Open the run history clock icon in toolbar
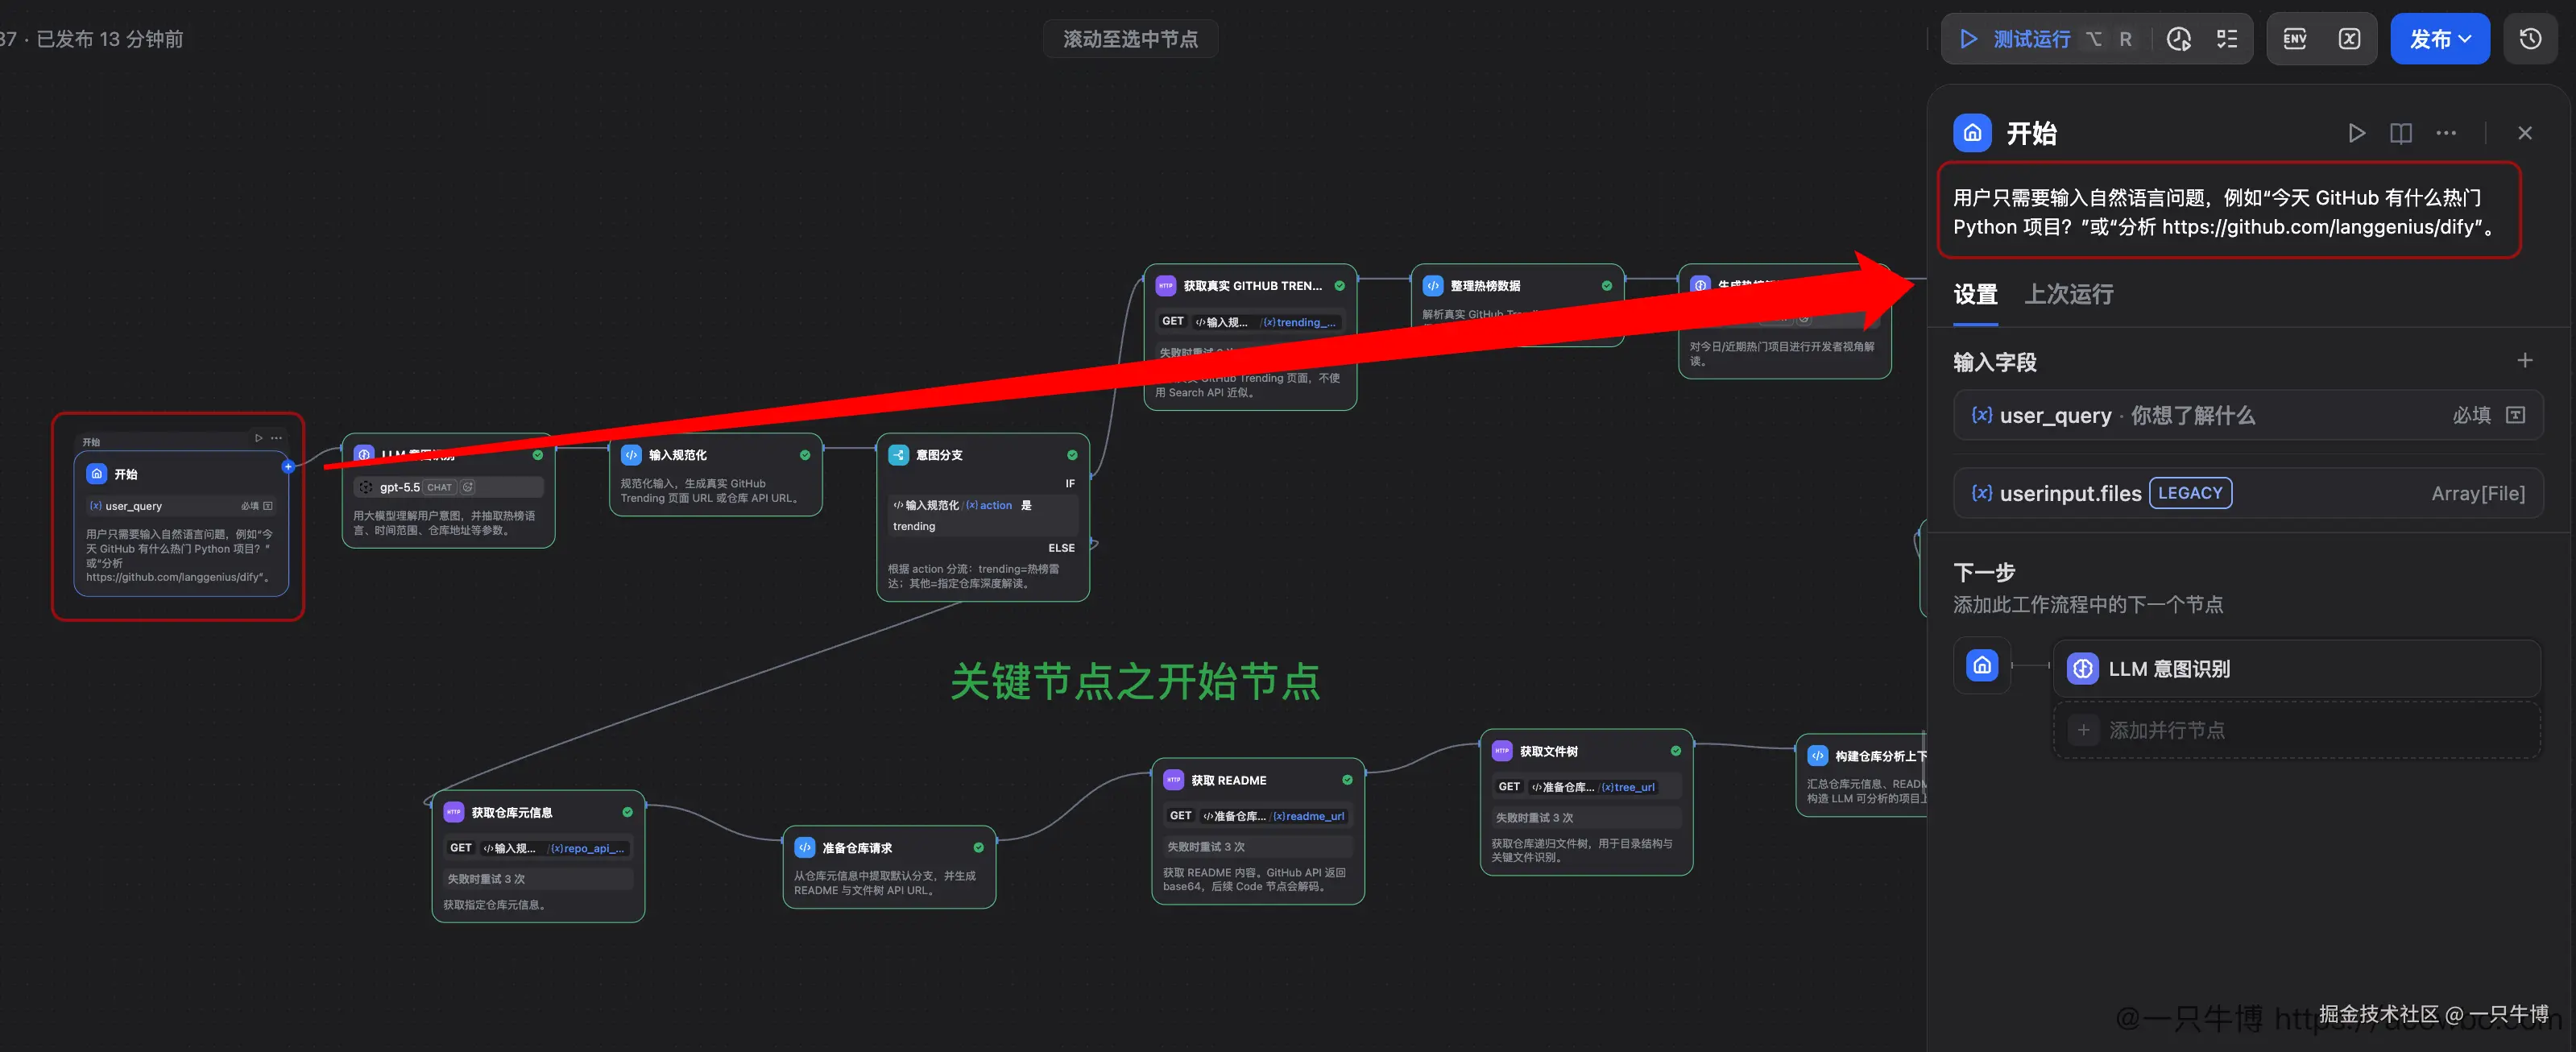Screen dimensions: 2576x1052 click(2179, 39)
